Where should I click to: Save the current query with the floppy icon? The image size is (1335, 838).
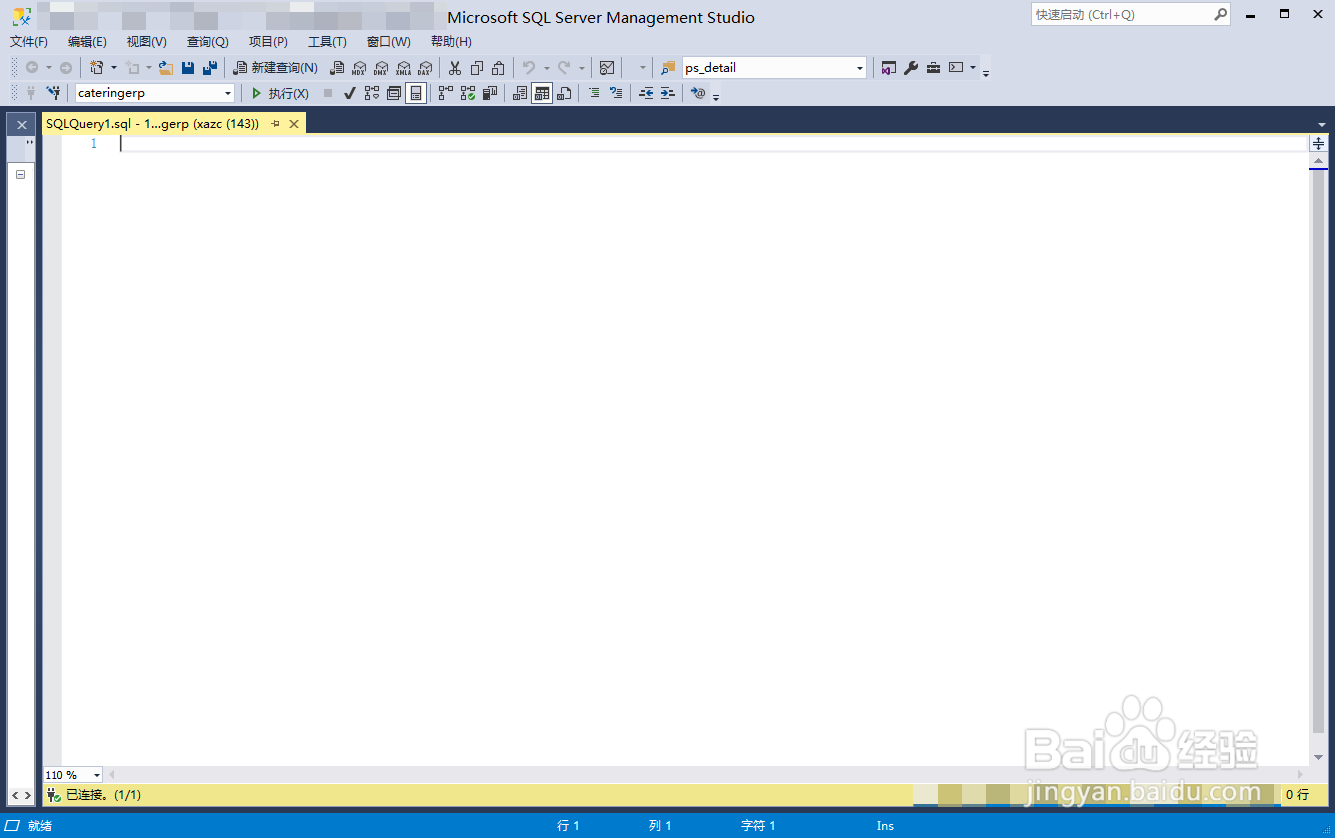point(188,68)
